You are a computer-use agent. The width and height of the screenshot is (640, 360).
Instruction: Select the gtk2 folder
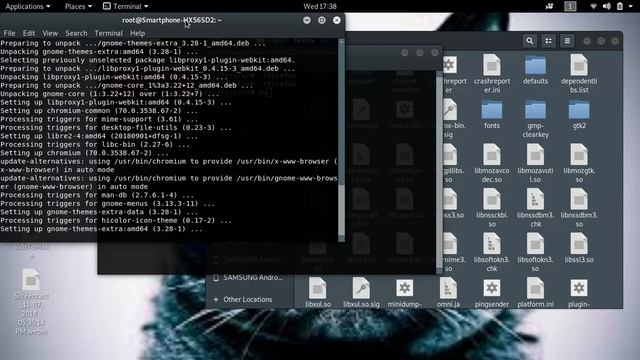[579, 114]
